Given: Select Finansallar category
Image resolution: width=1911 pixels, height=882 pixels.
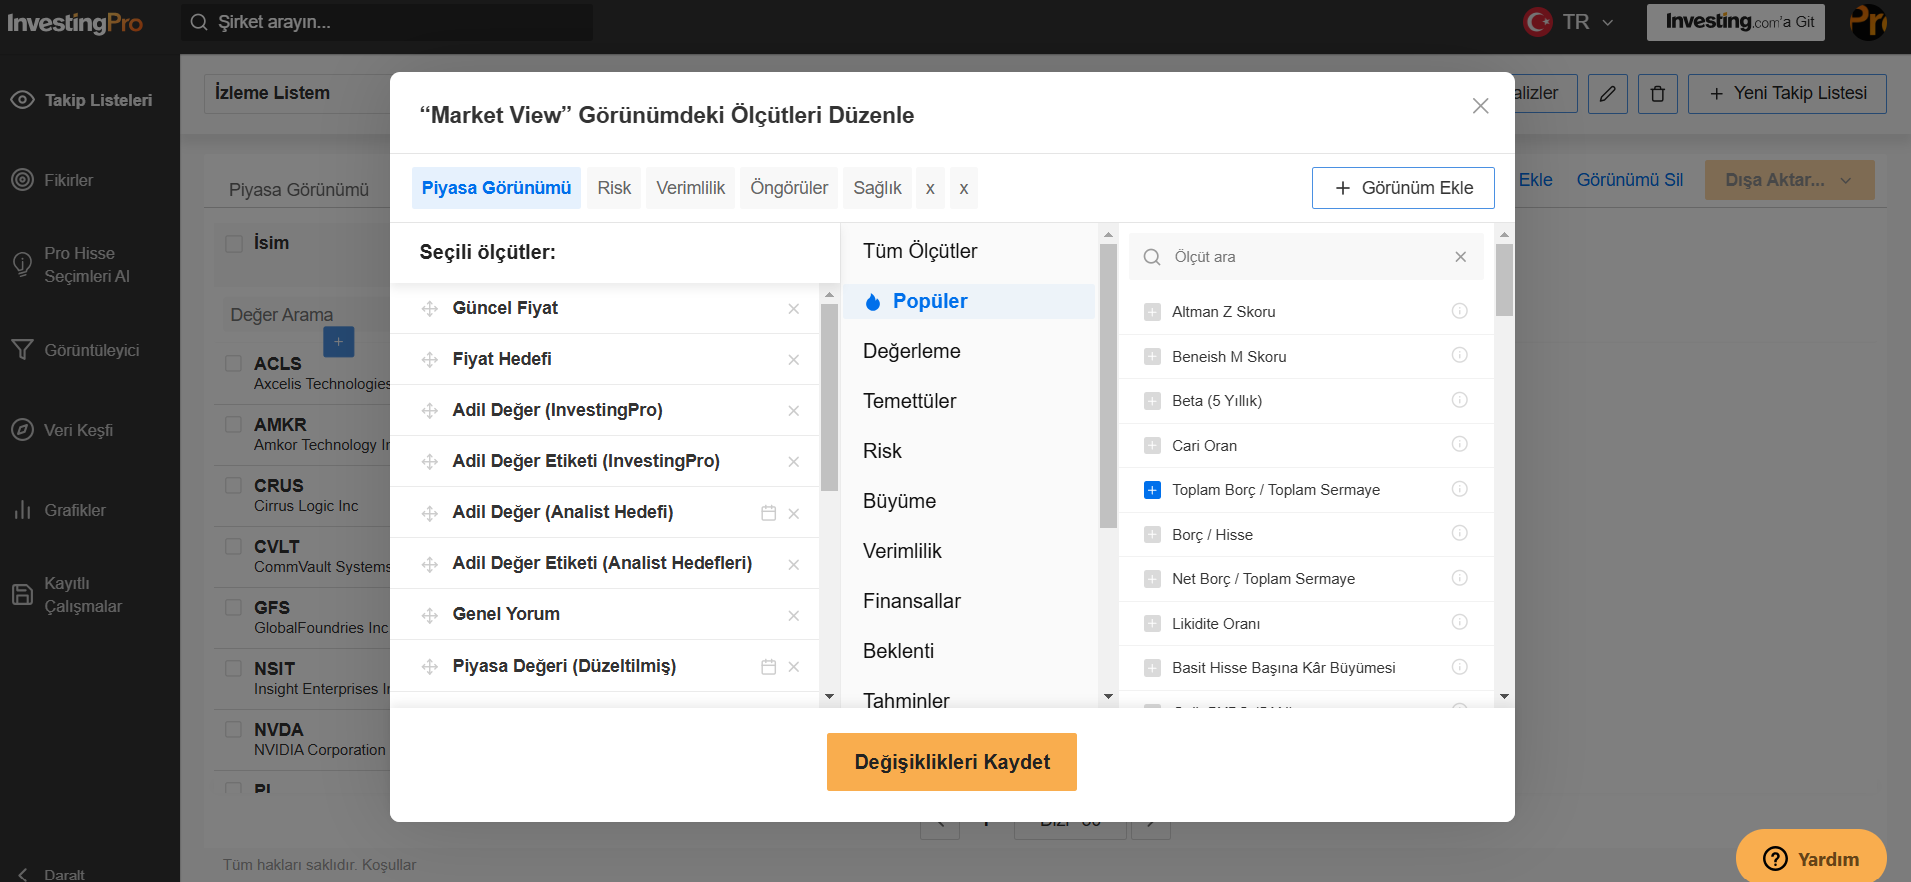Looking at the screenshot, I should click(x=912, y=601).
